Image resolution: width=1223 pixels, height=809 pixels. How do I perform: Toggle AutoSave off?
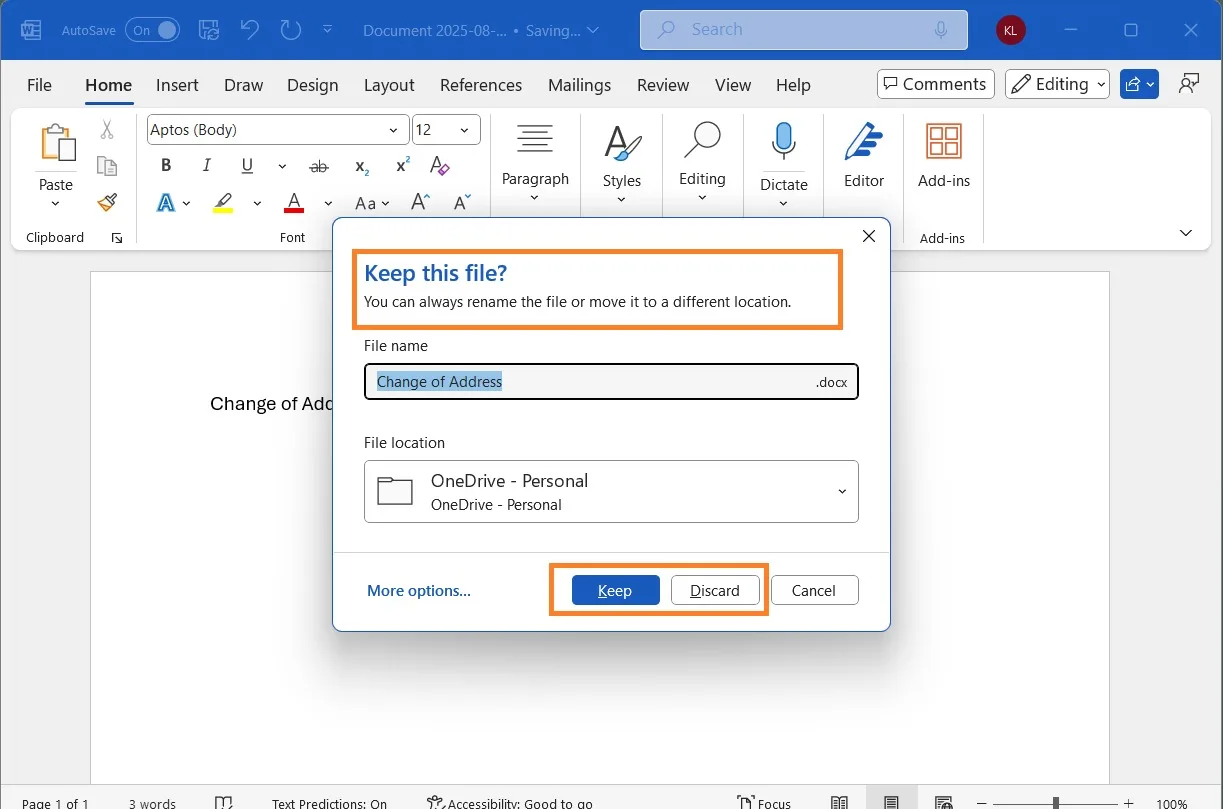coord(152,30)
